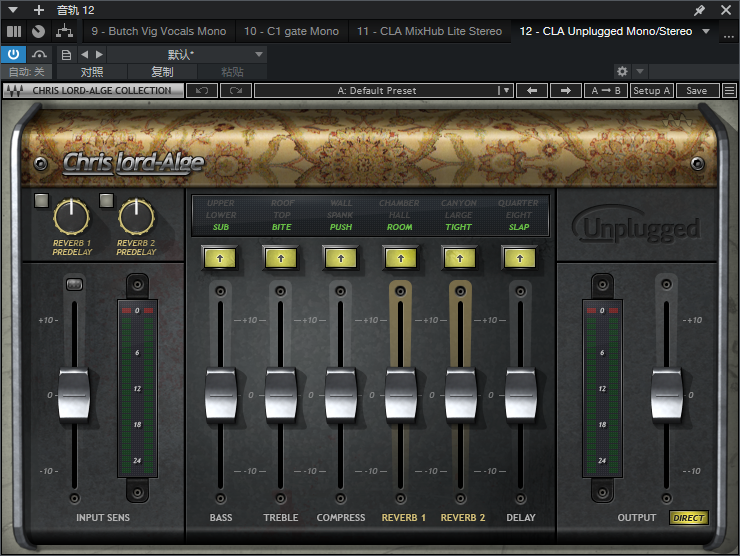Click the automation read icon beside power button
This screenshot has height=556, width=740.
(x=40, y=54)
